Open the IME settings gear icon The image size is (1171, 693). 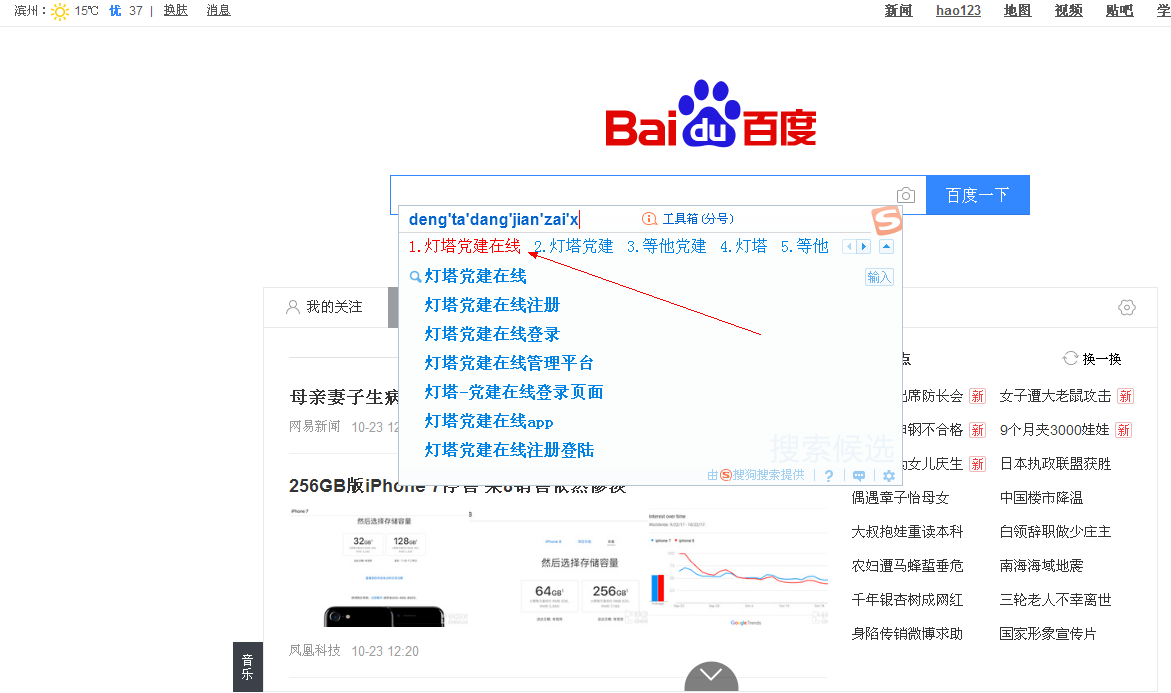(888, 476)
